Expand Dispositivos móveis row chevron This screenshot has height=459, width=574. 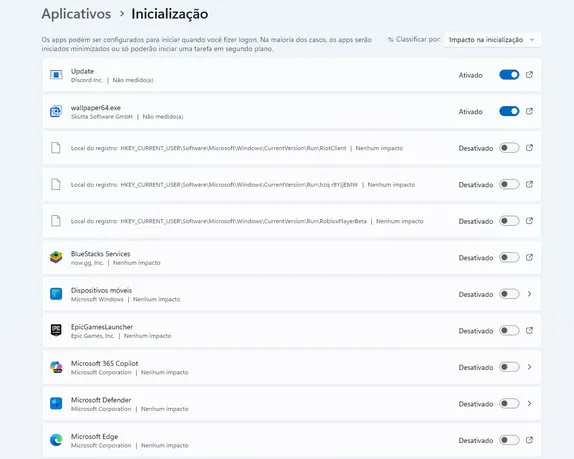pyautogui.click(x=529, y=294)
